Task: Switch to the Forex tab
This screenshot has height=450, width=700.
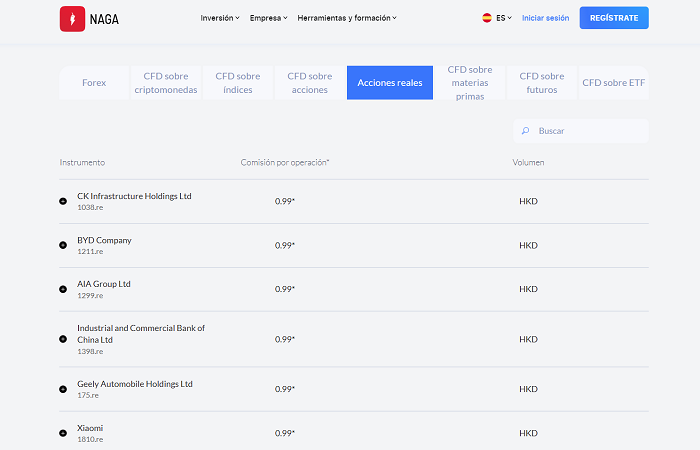Action: pyautogui.click(x=94, y=83)
